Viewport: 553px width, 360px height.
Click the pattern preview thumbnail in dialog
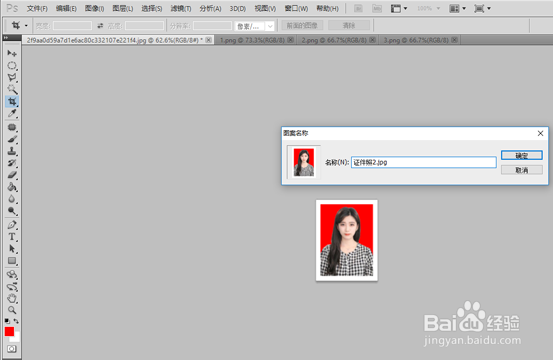coord(304,162)
